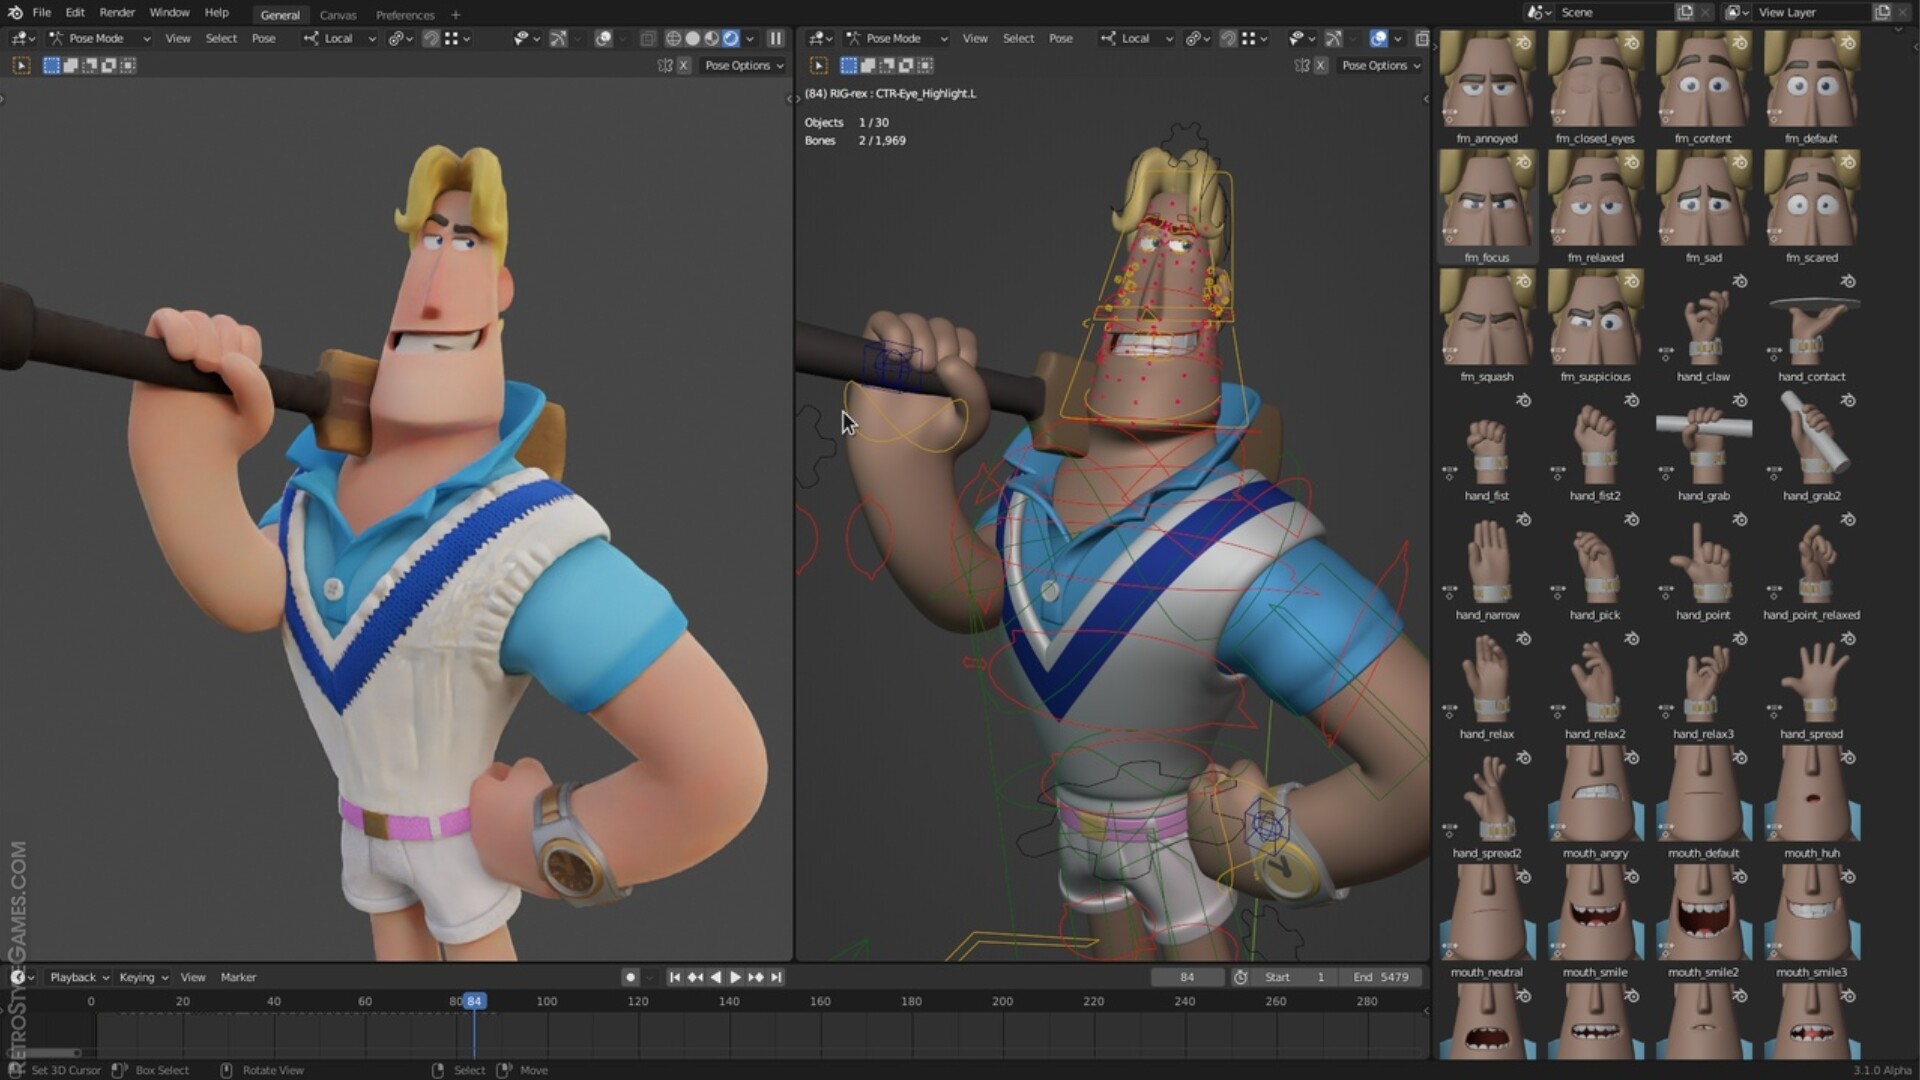Toggle the viewport overlays pause icon
The image size is (1920, 1080).
(776, 38)
